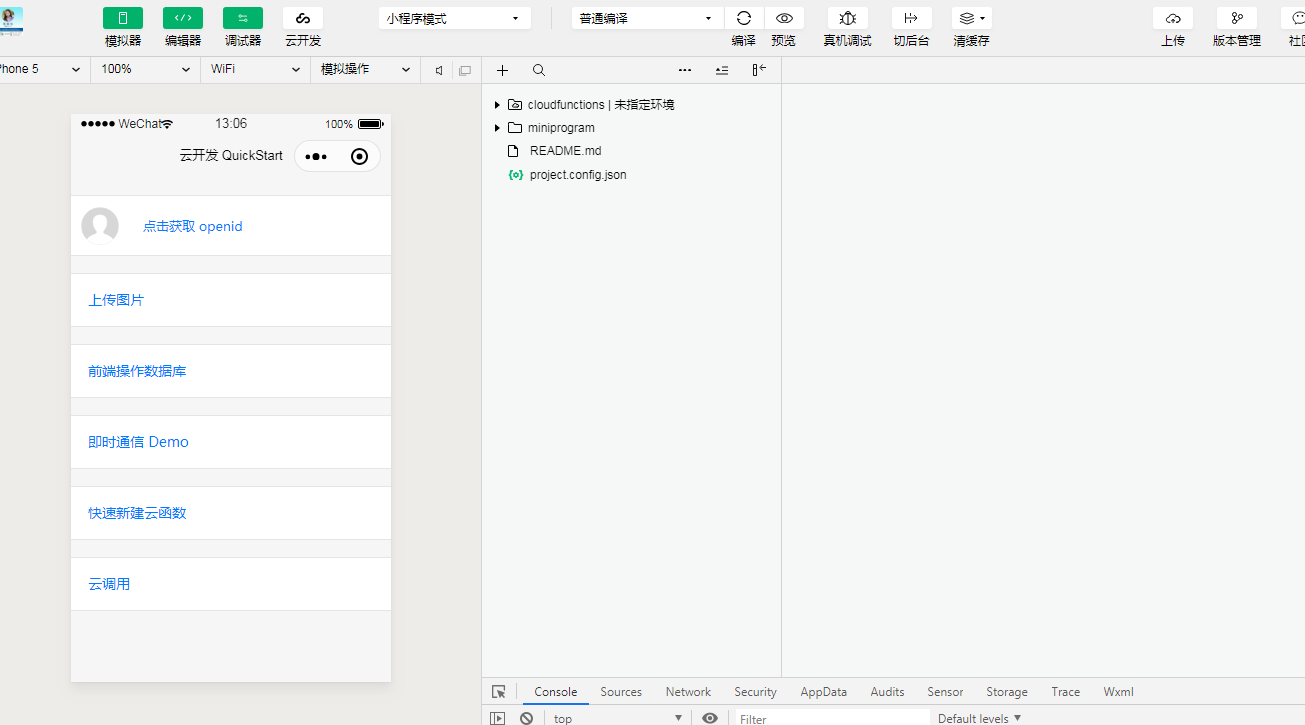Click 上传图片 in the simulator
This screenshot has height=725, width=1305.
tap(116, 300)
